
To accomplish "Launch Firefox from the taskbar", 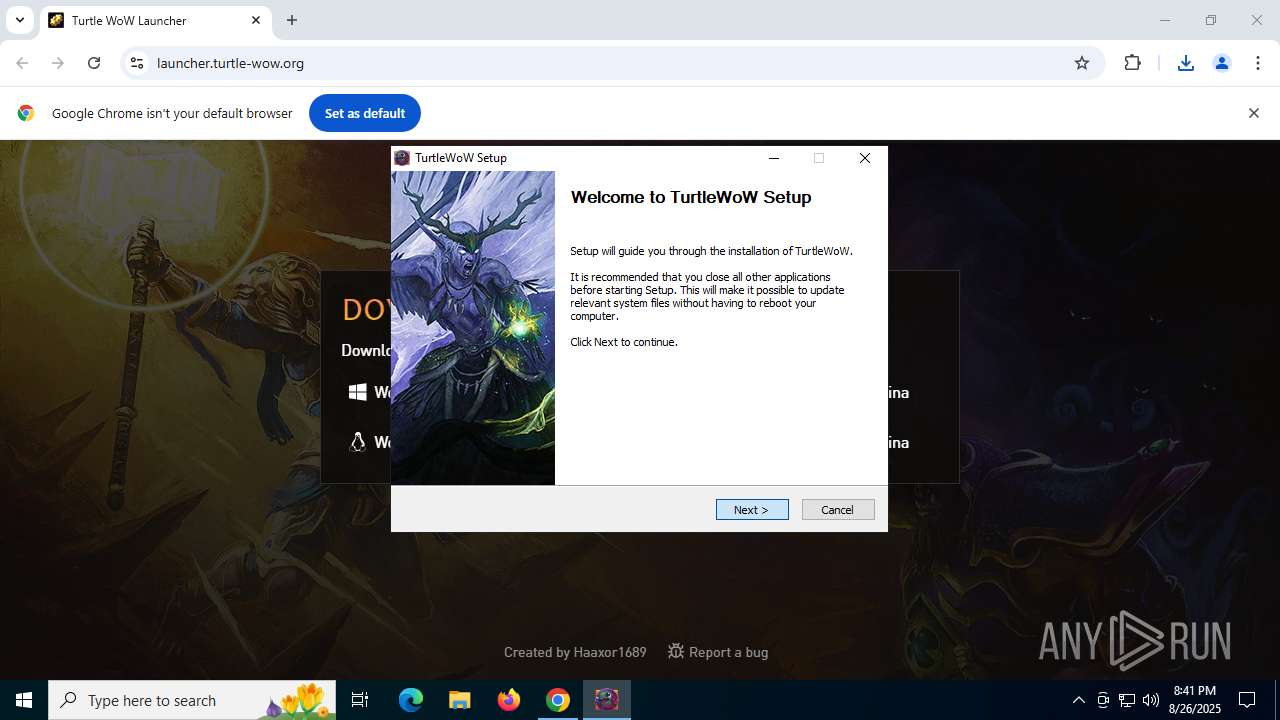I will [x=509, y=700].
